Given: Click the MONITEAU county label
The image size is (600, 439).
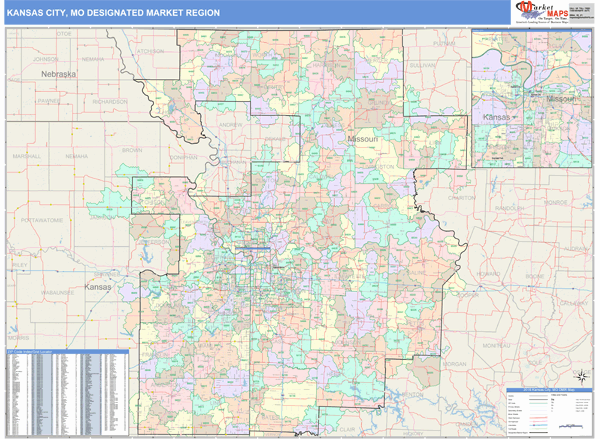Looking at the screenshot, I should click(x=496, y=346).
